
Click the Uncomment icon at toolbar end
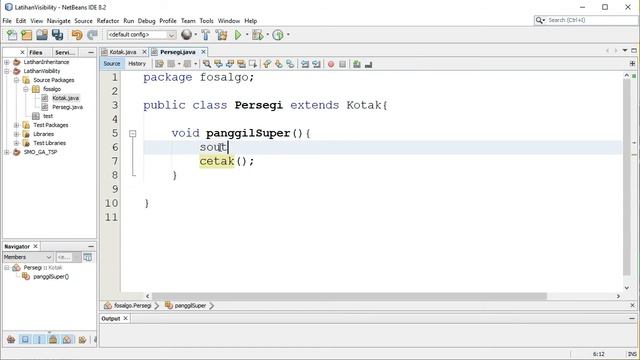coord(369,64)
